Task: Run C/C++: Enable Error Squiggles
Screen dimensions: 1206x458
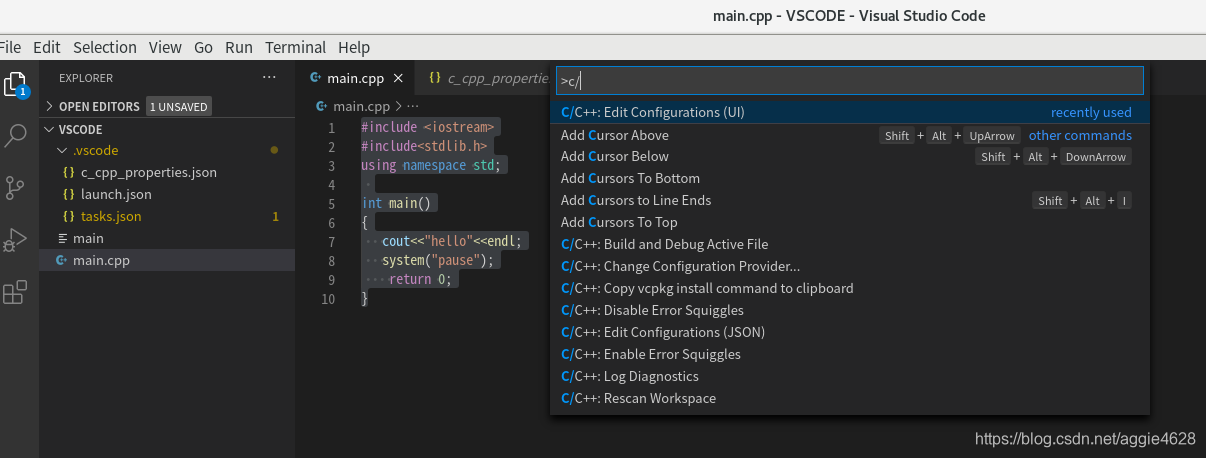Action: pyautogui.click(x=850, y=354)
